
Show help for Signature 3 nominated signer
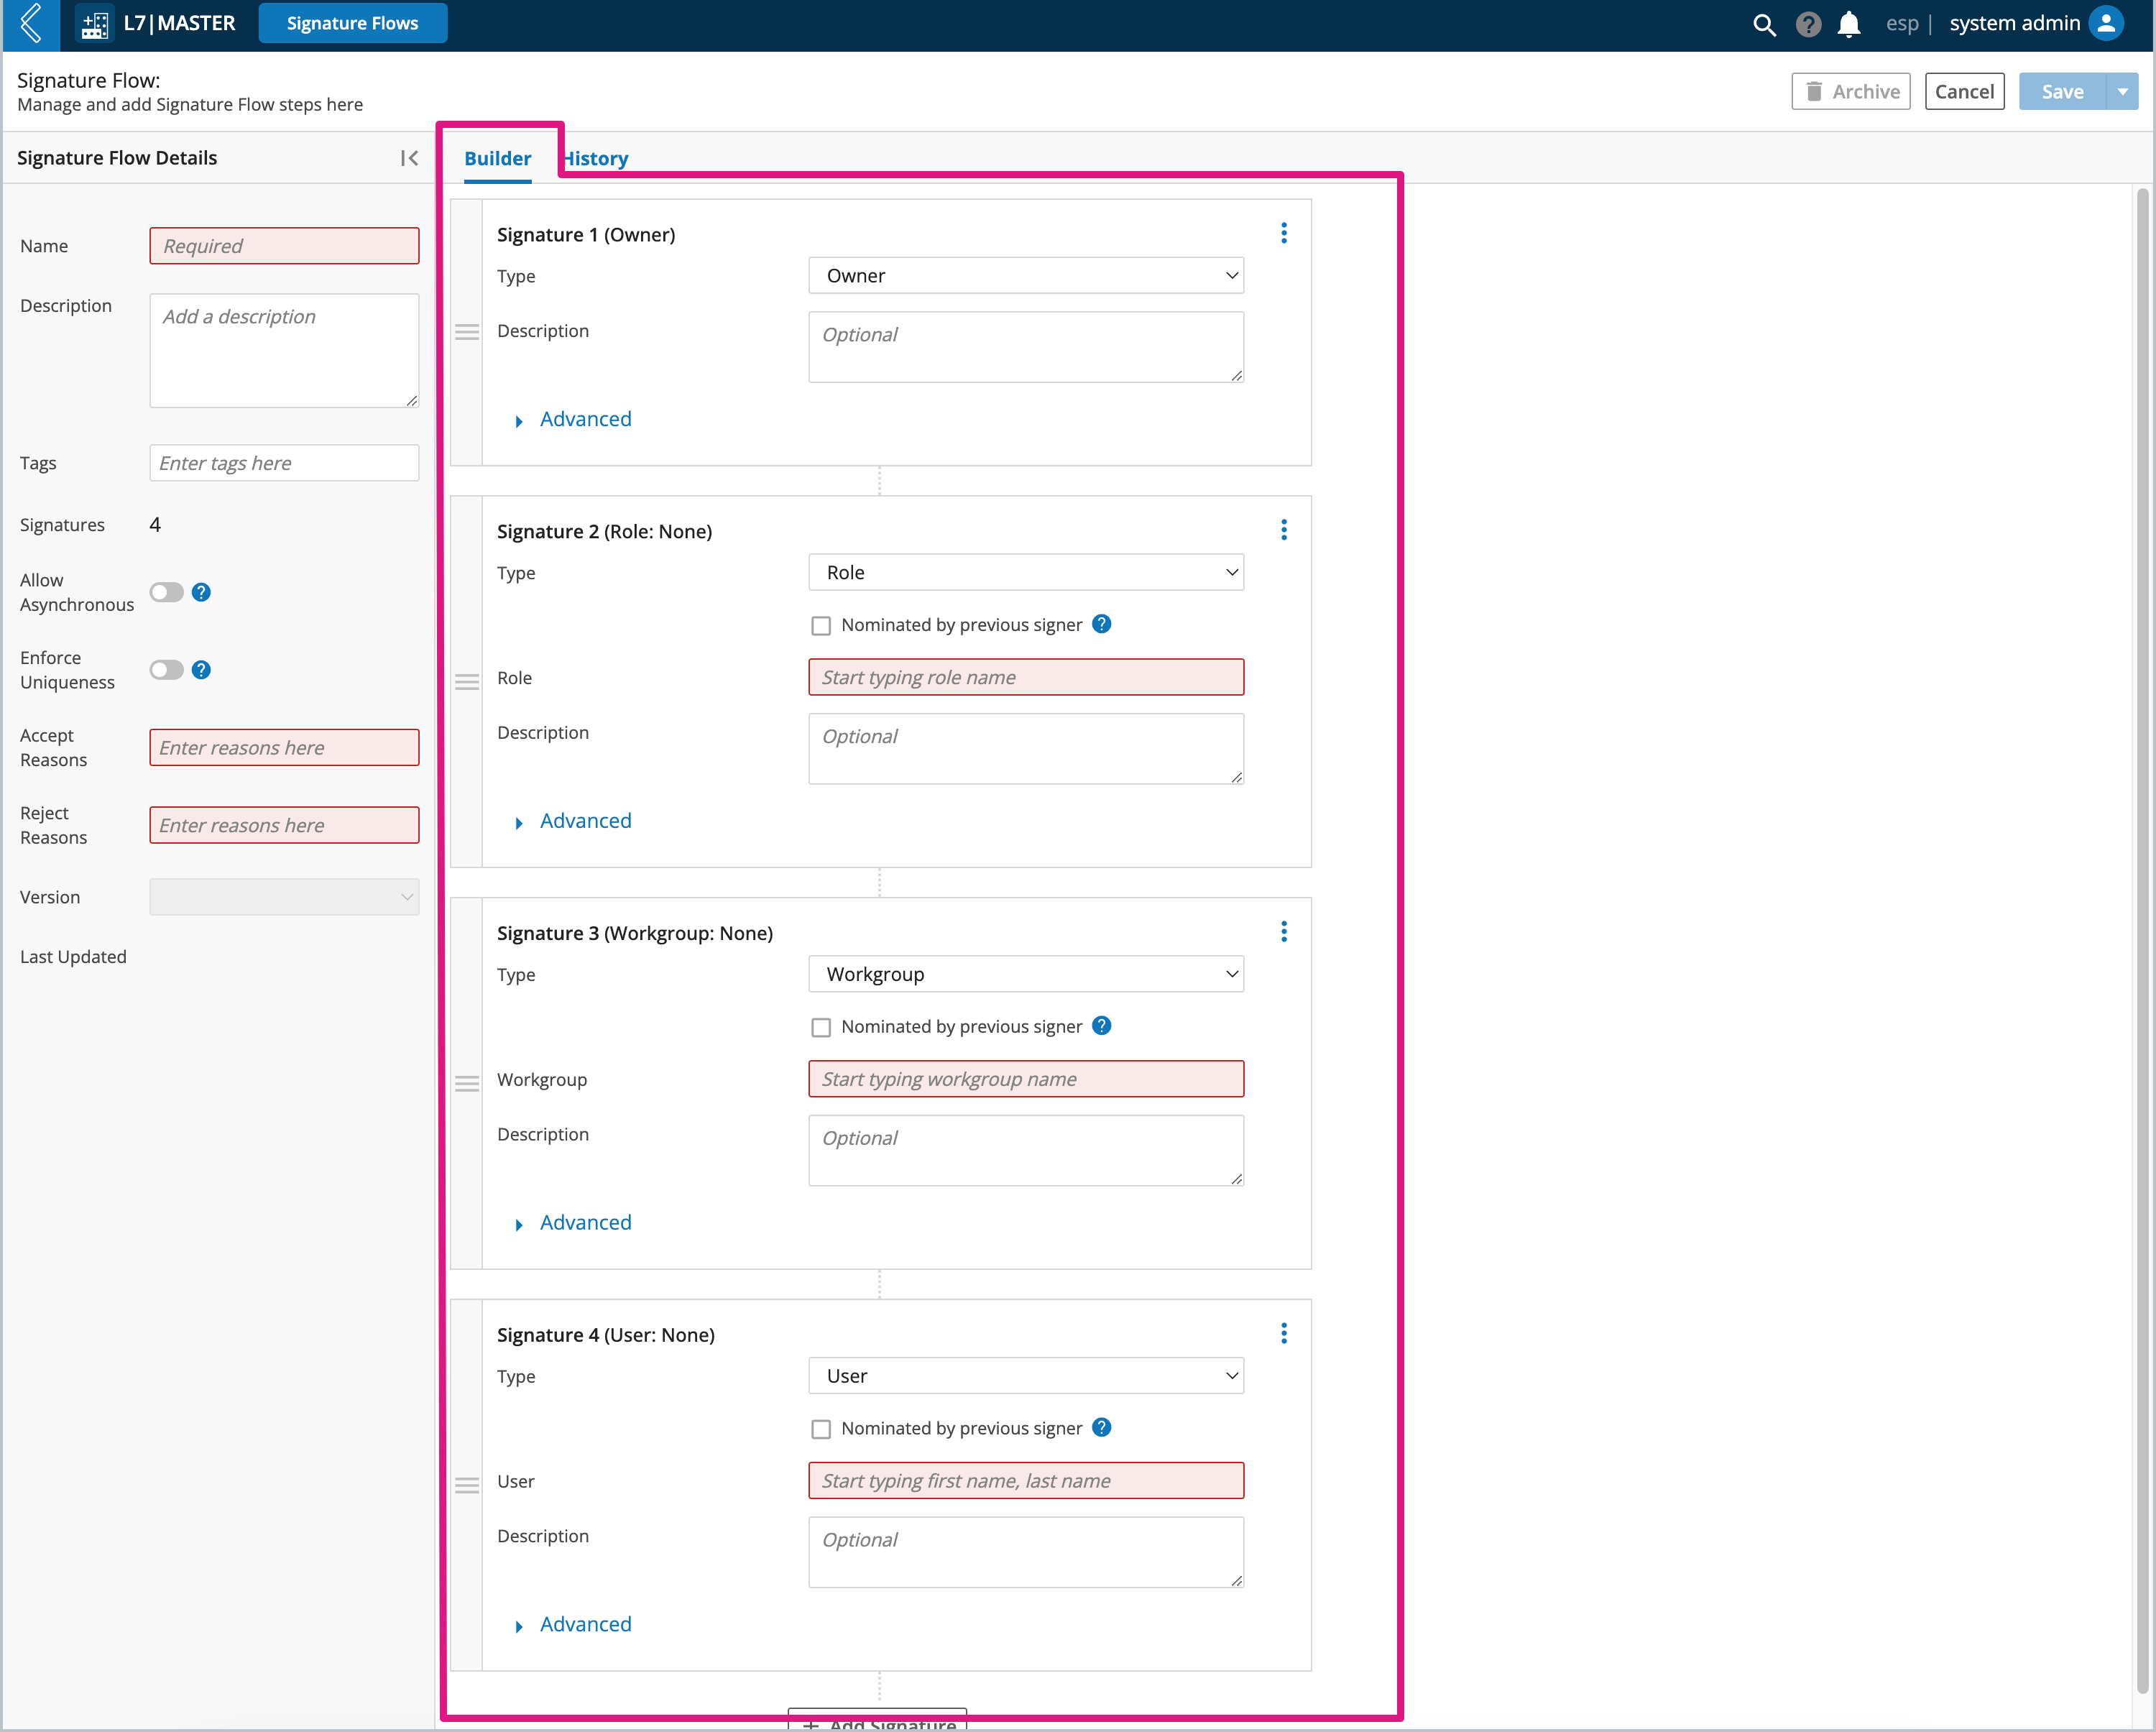[1101, 1026]
